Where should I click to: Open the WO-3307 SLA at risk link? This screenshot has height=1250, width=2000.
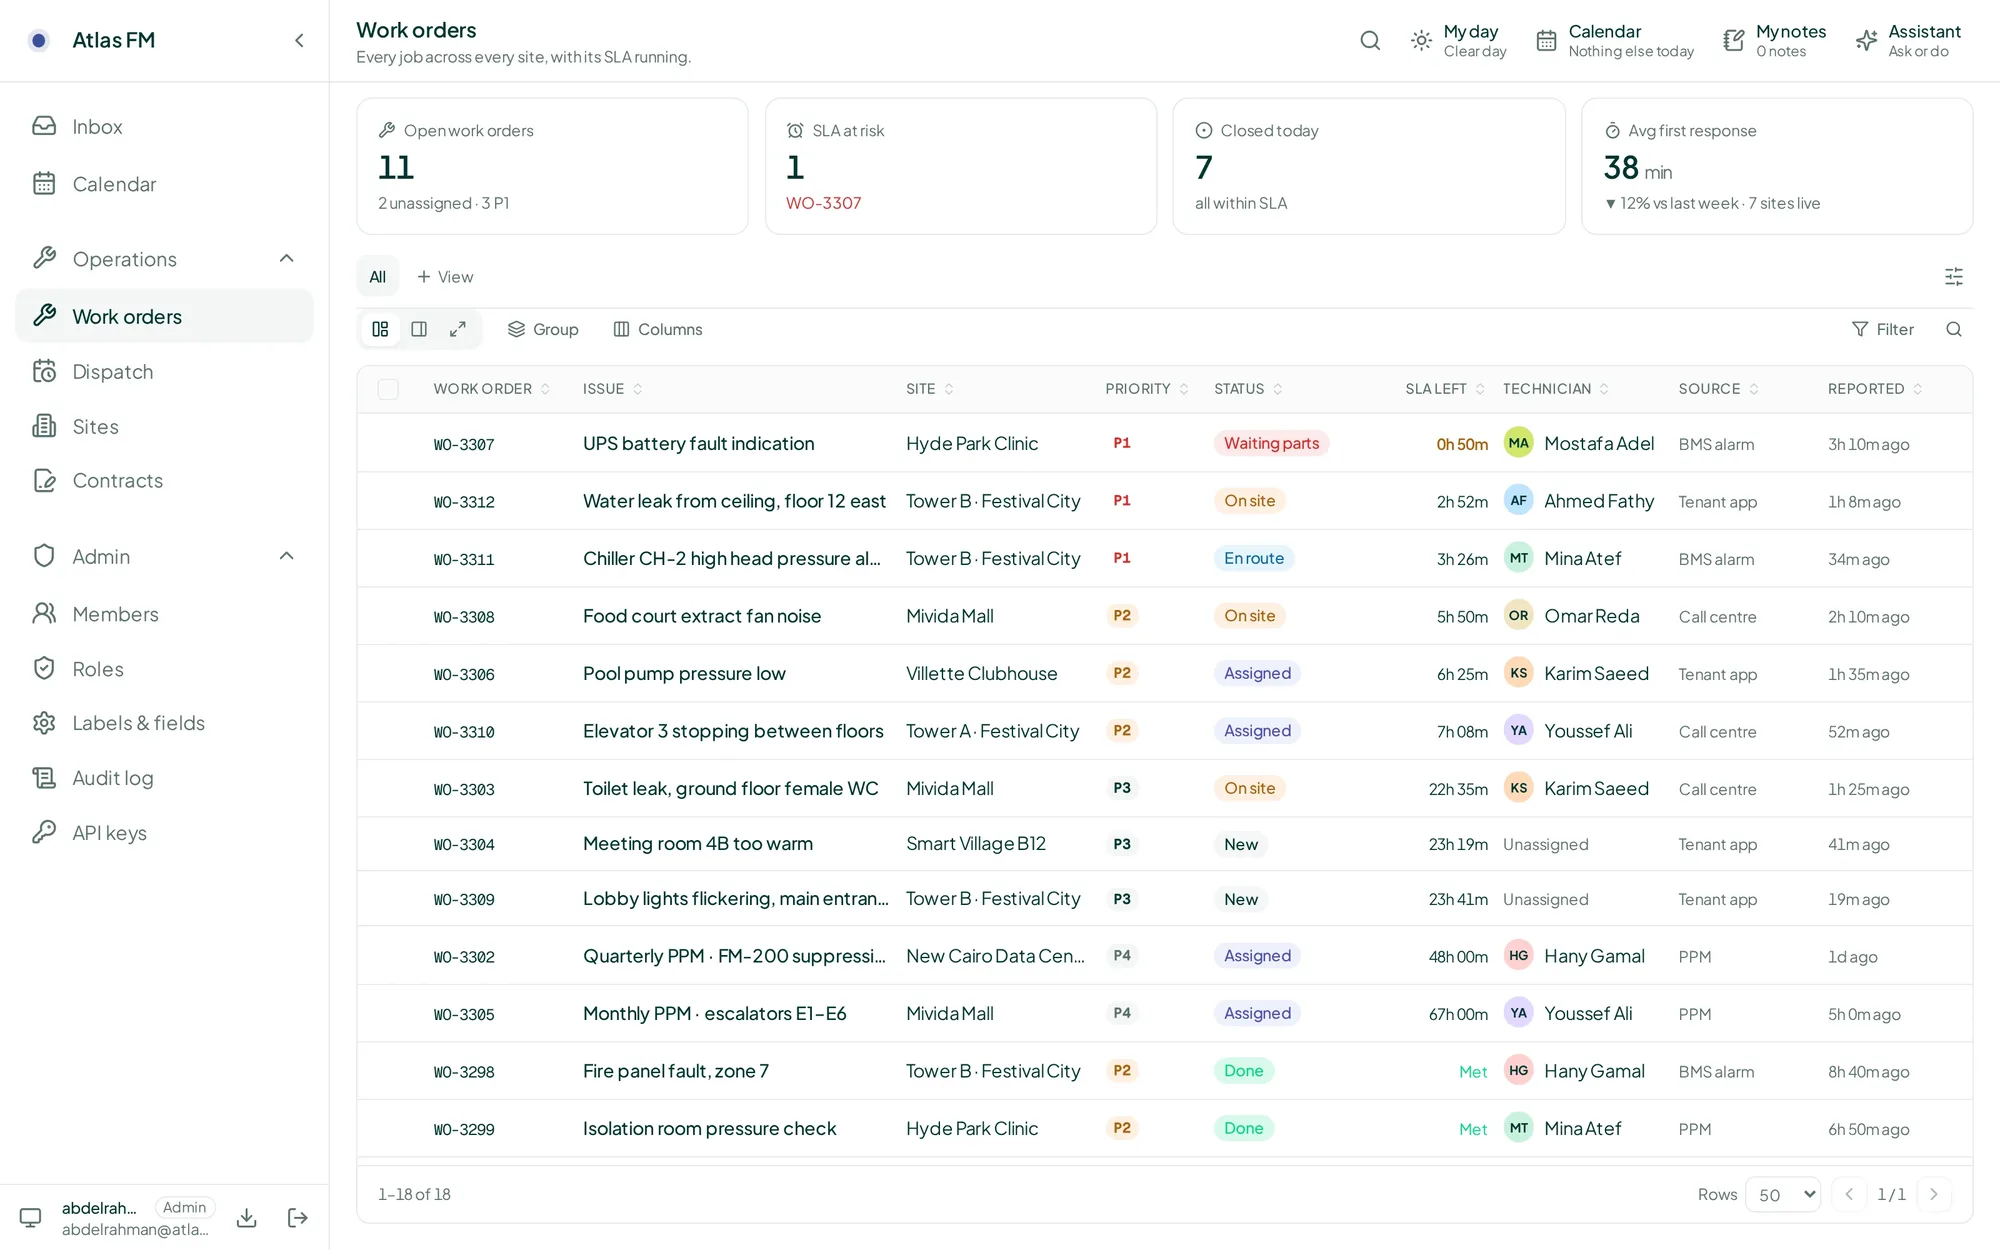pyautogui.click(x=823, y=203)
